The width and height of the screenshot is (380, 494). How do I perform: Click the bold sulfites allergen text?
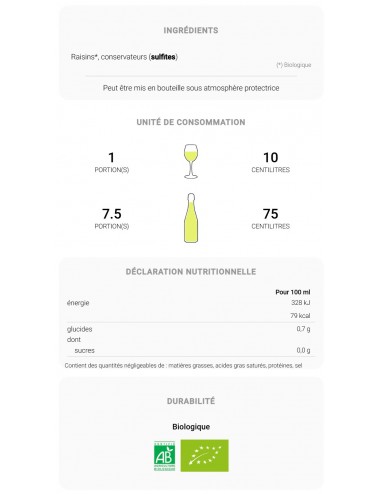click(x=163, y=57)
